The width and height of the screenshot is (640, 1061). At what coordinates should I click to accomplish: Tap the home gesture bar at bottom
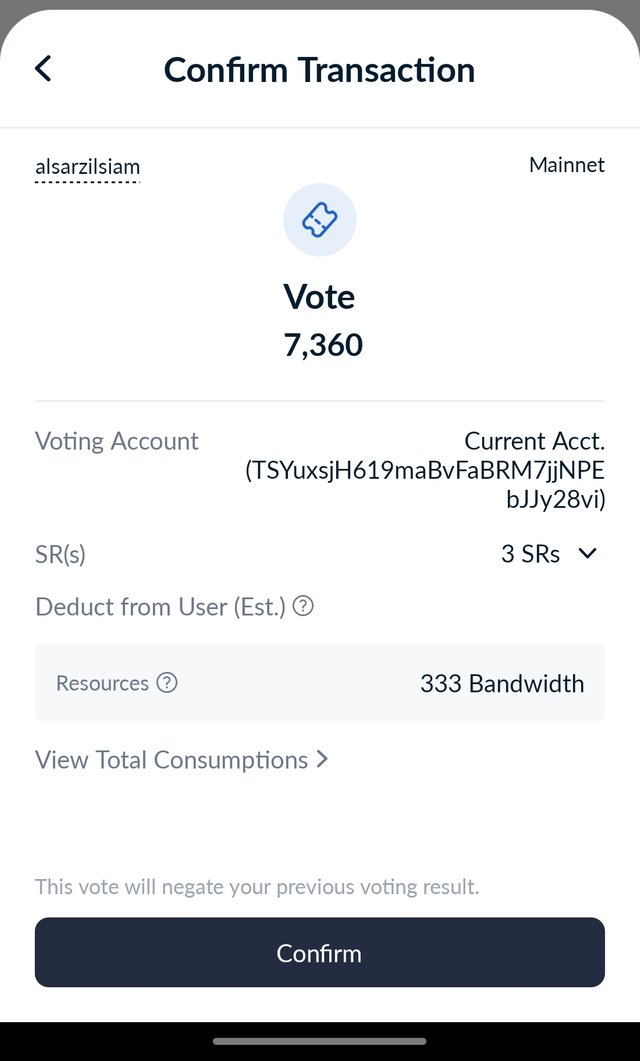coord(320,1041)
